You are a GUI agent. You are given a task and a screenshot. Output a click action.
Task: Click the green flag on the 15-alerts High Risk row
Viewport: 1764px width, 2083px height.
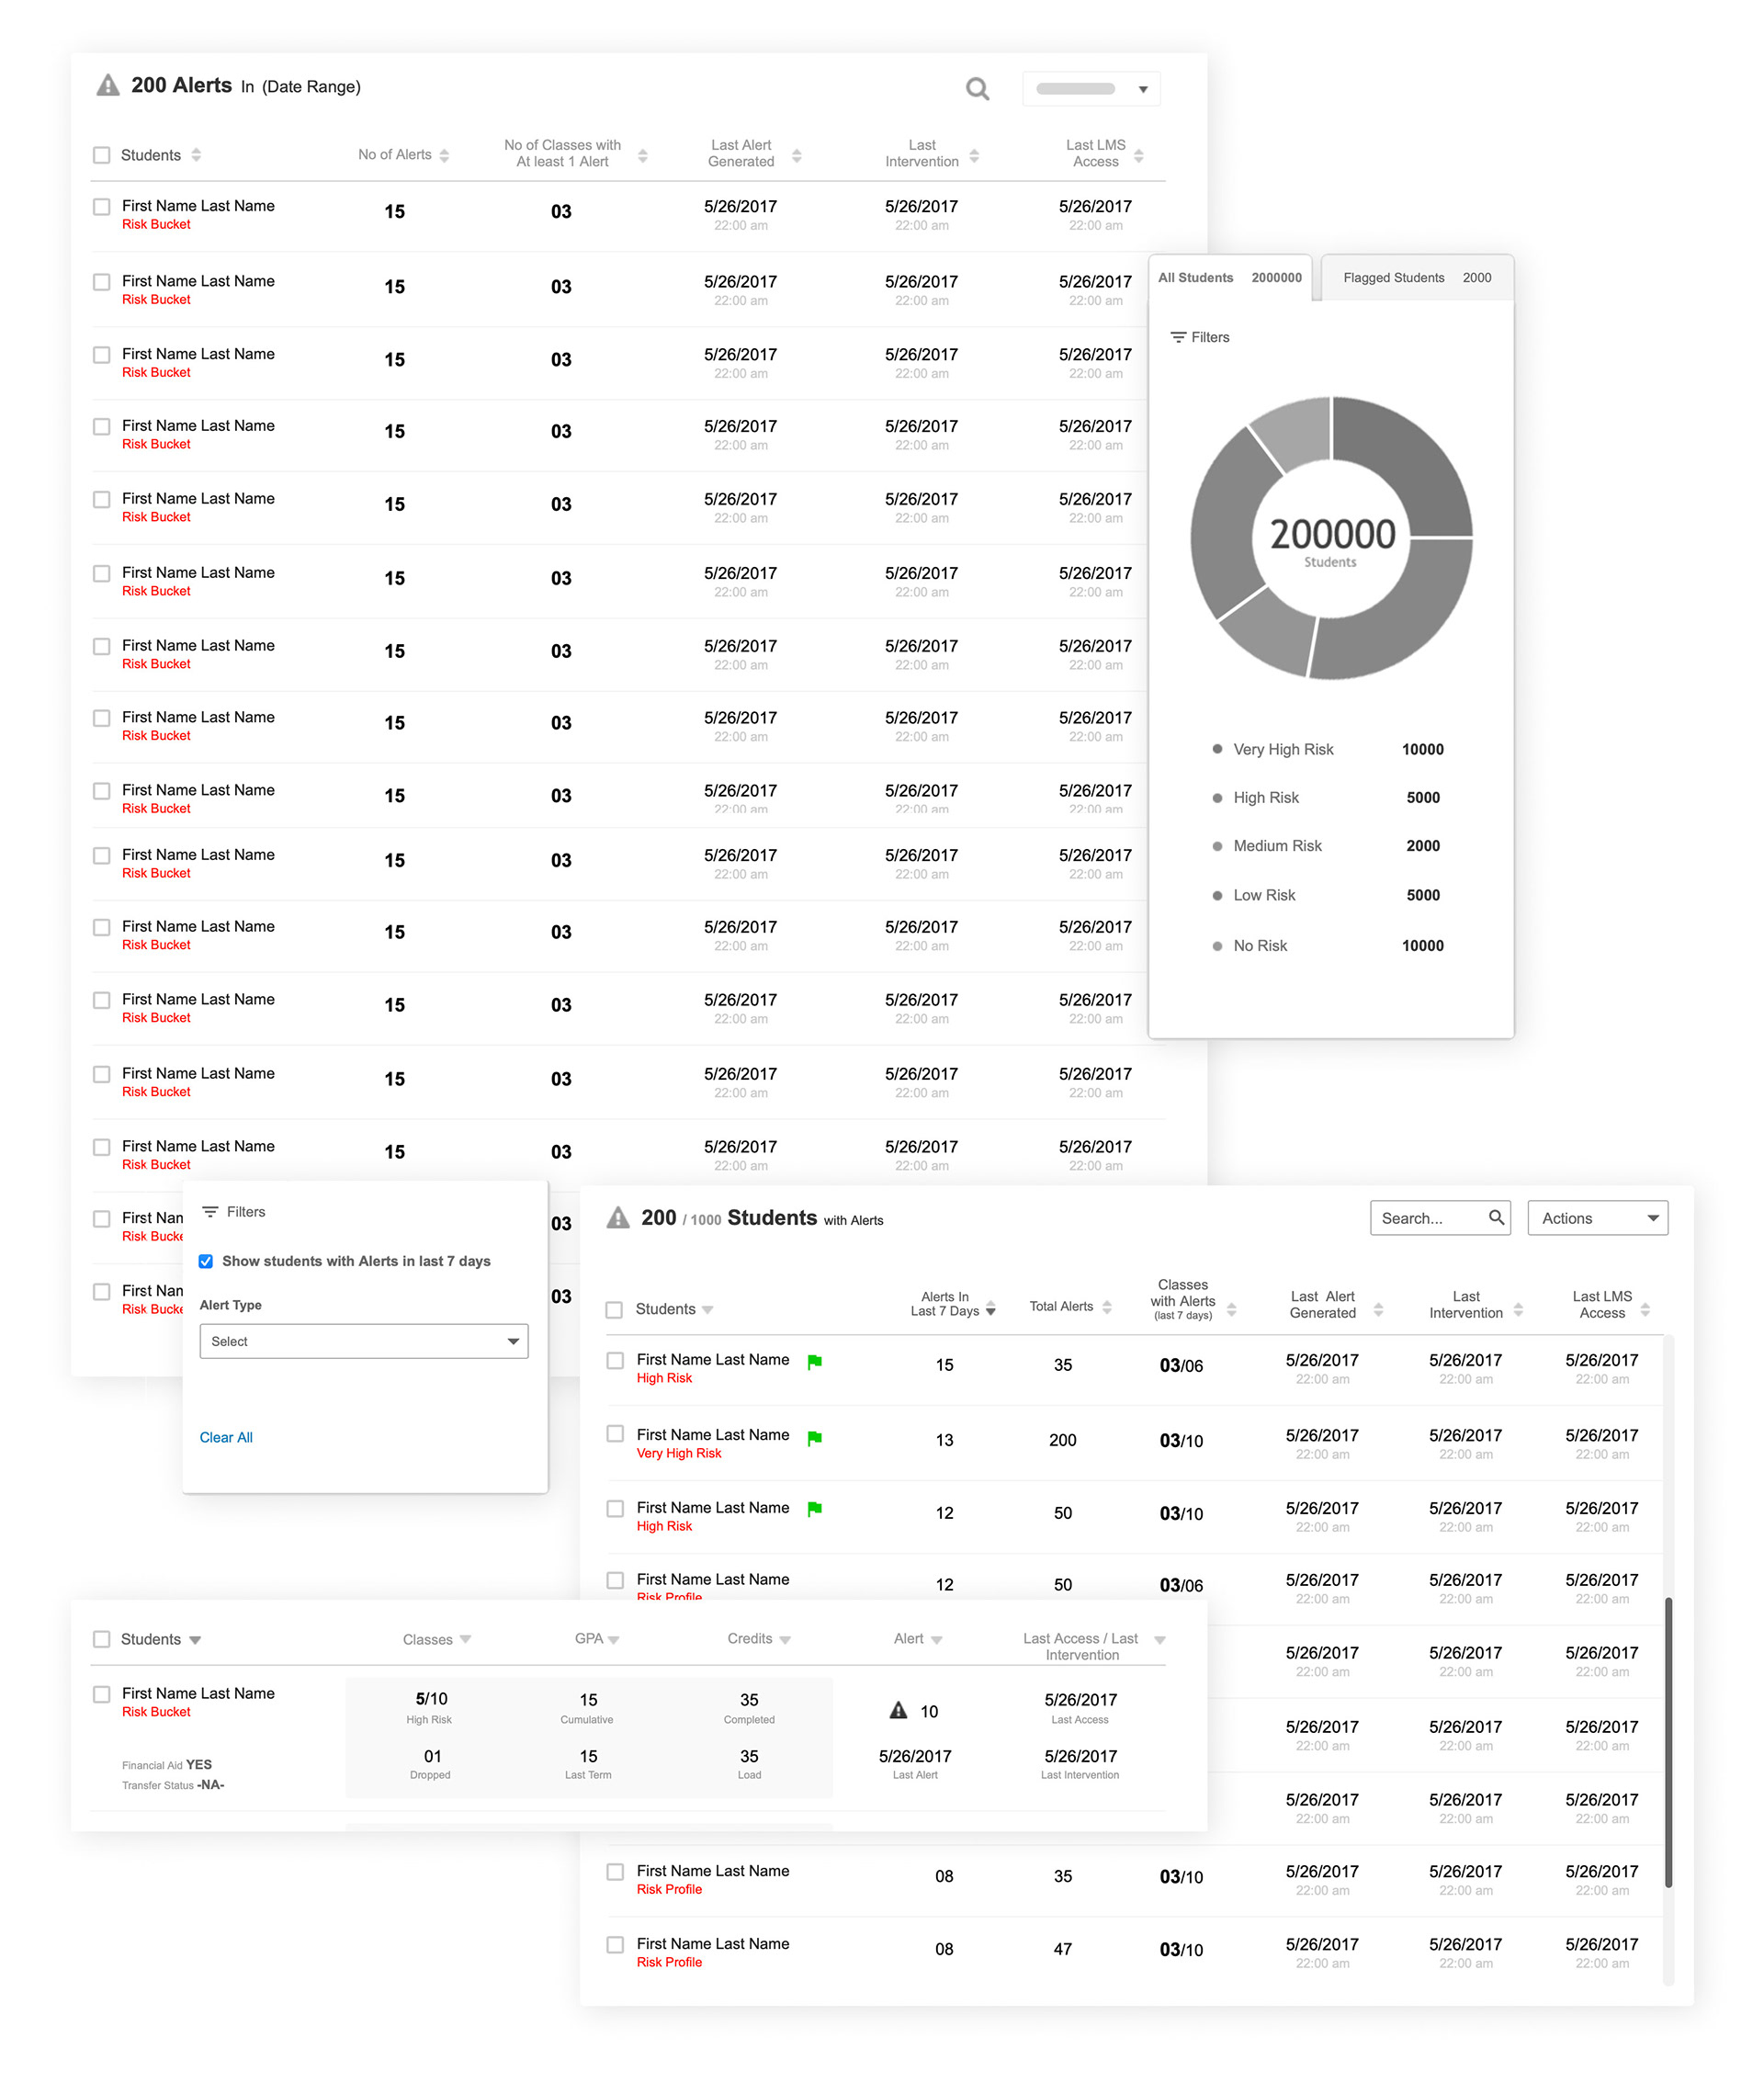point(815,1361)
